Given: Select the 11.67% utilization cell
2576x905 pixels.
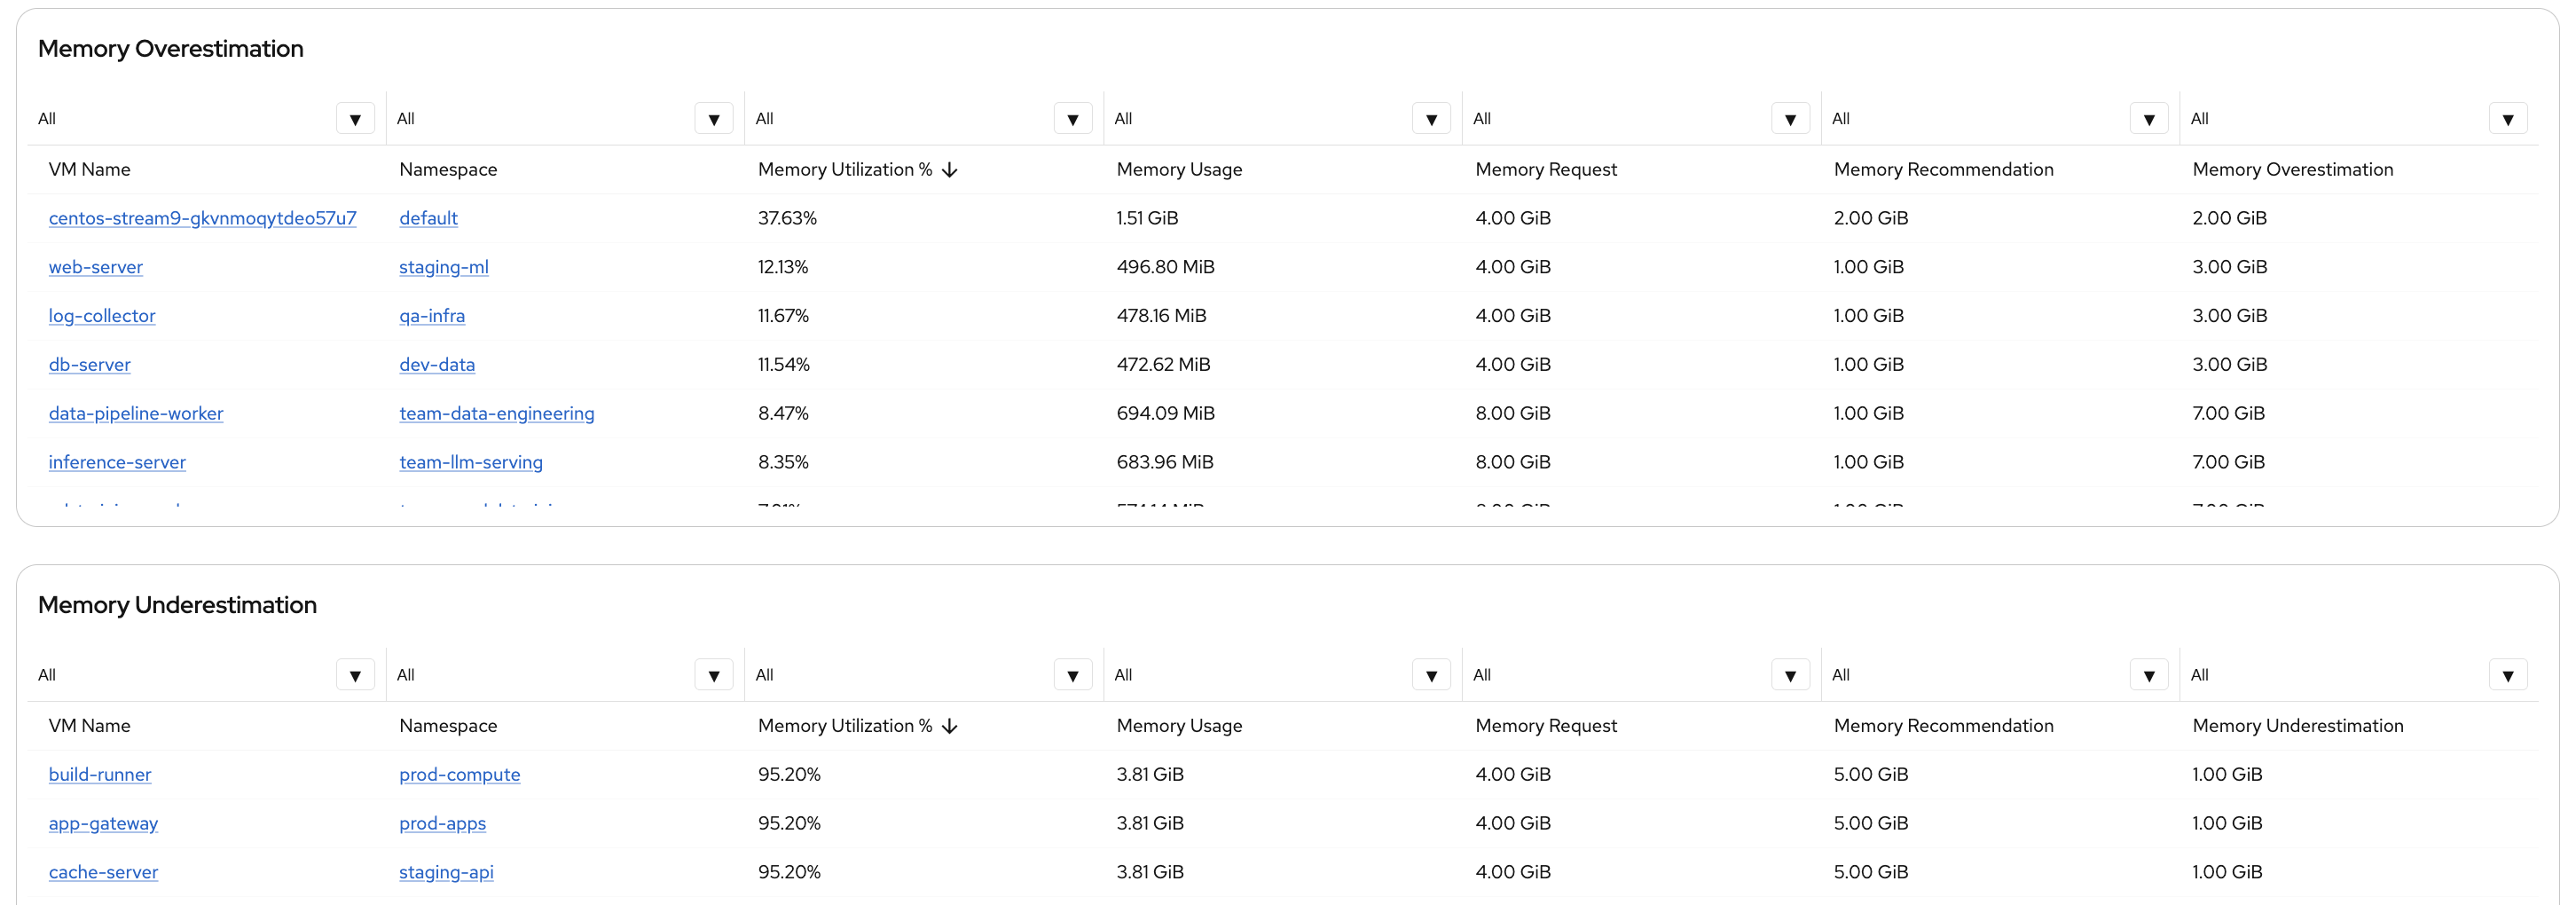Looking at the screenshot, I should (783, 316).
